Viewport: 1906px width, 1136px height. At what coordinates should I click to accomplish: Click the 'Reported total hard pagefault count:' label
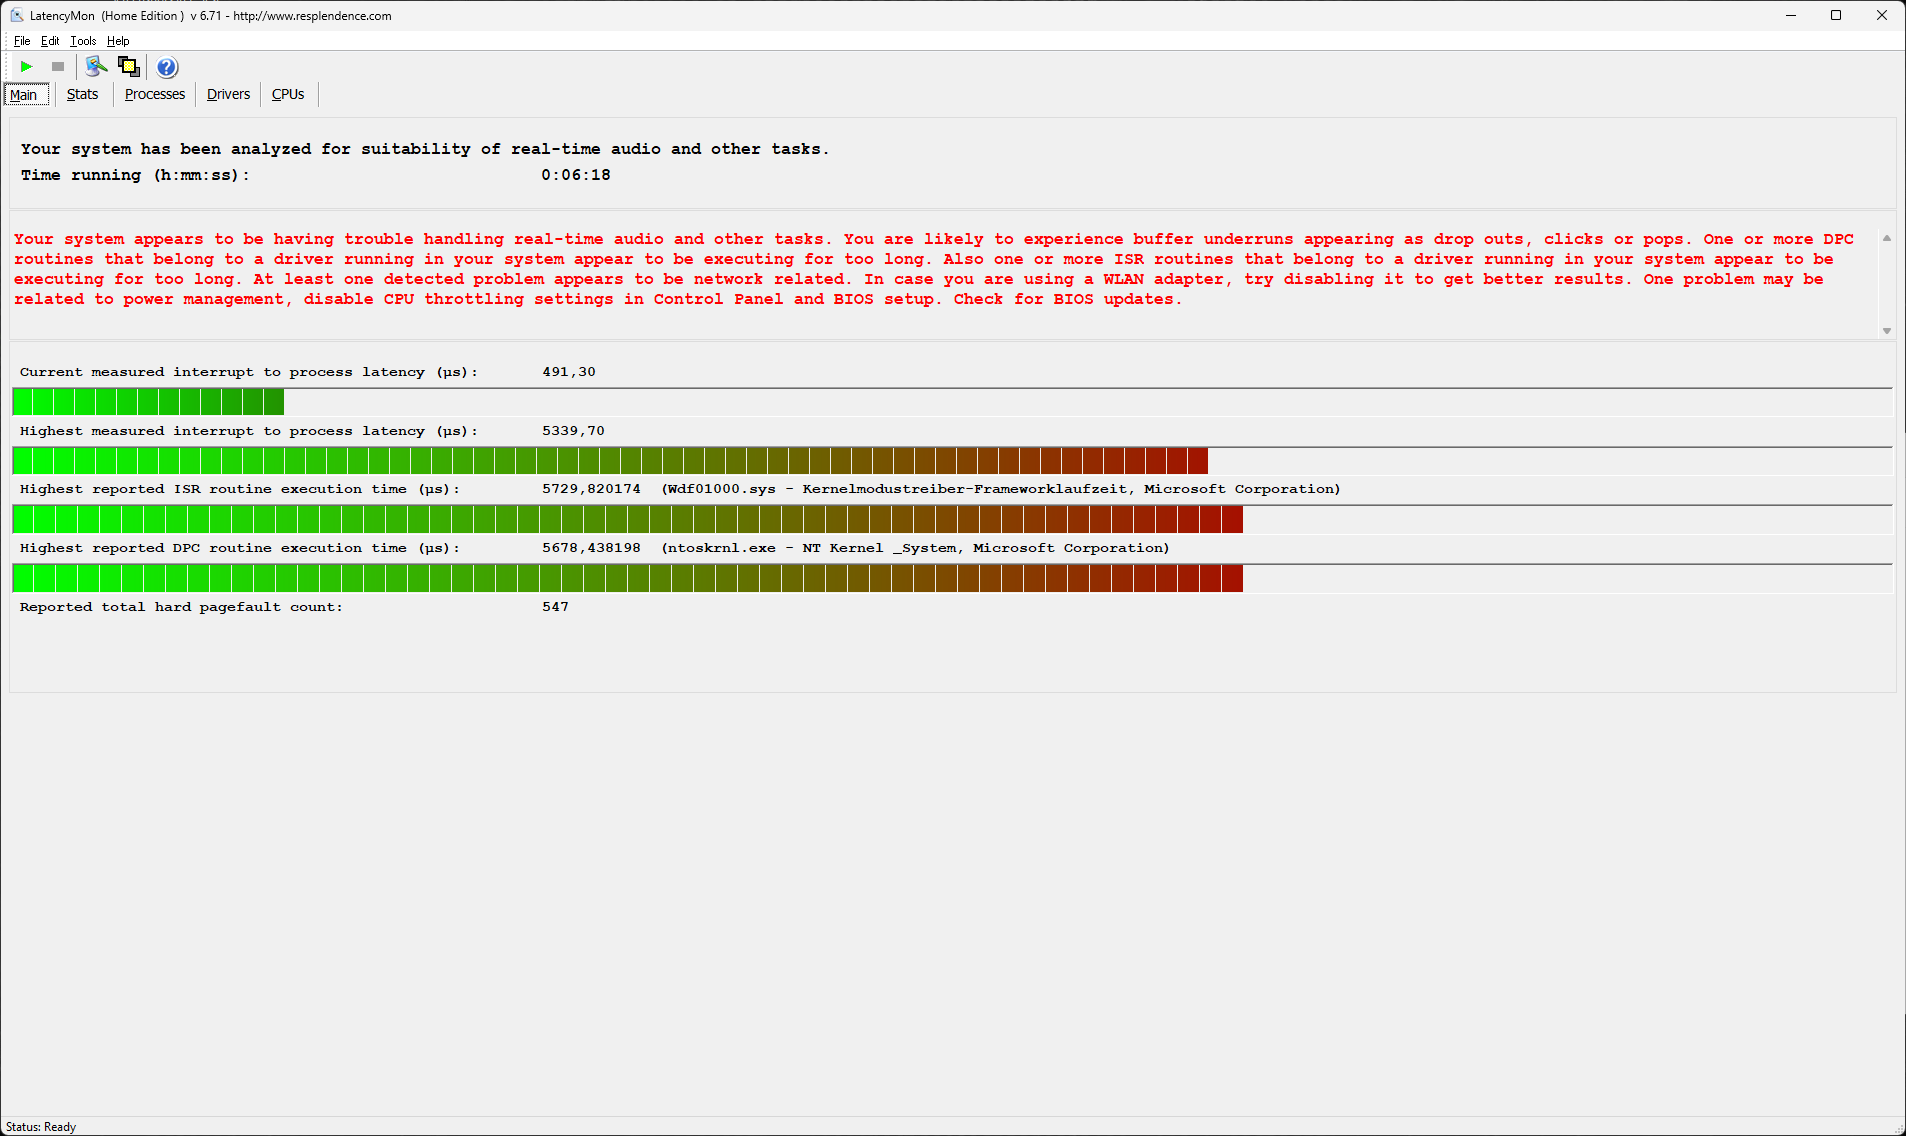click(181, 607)
